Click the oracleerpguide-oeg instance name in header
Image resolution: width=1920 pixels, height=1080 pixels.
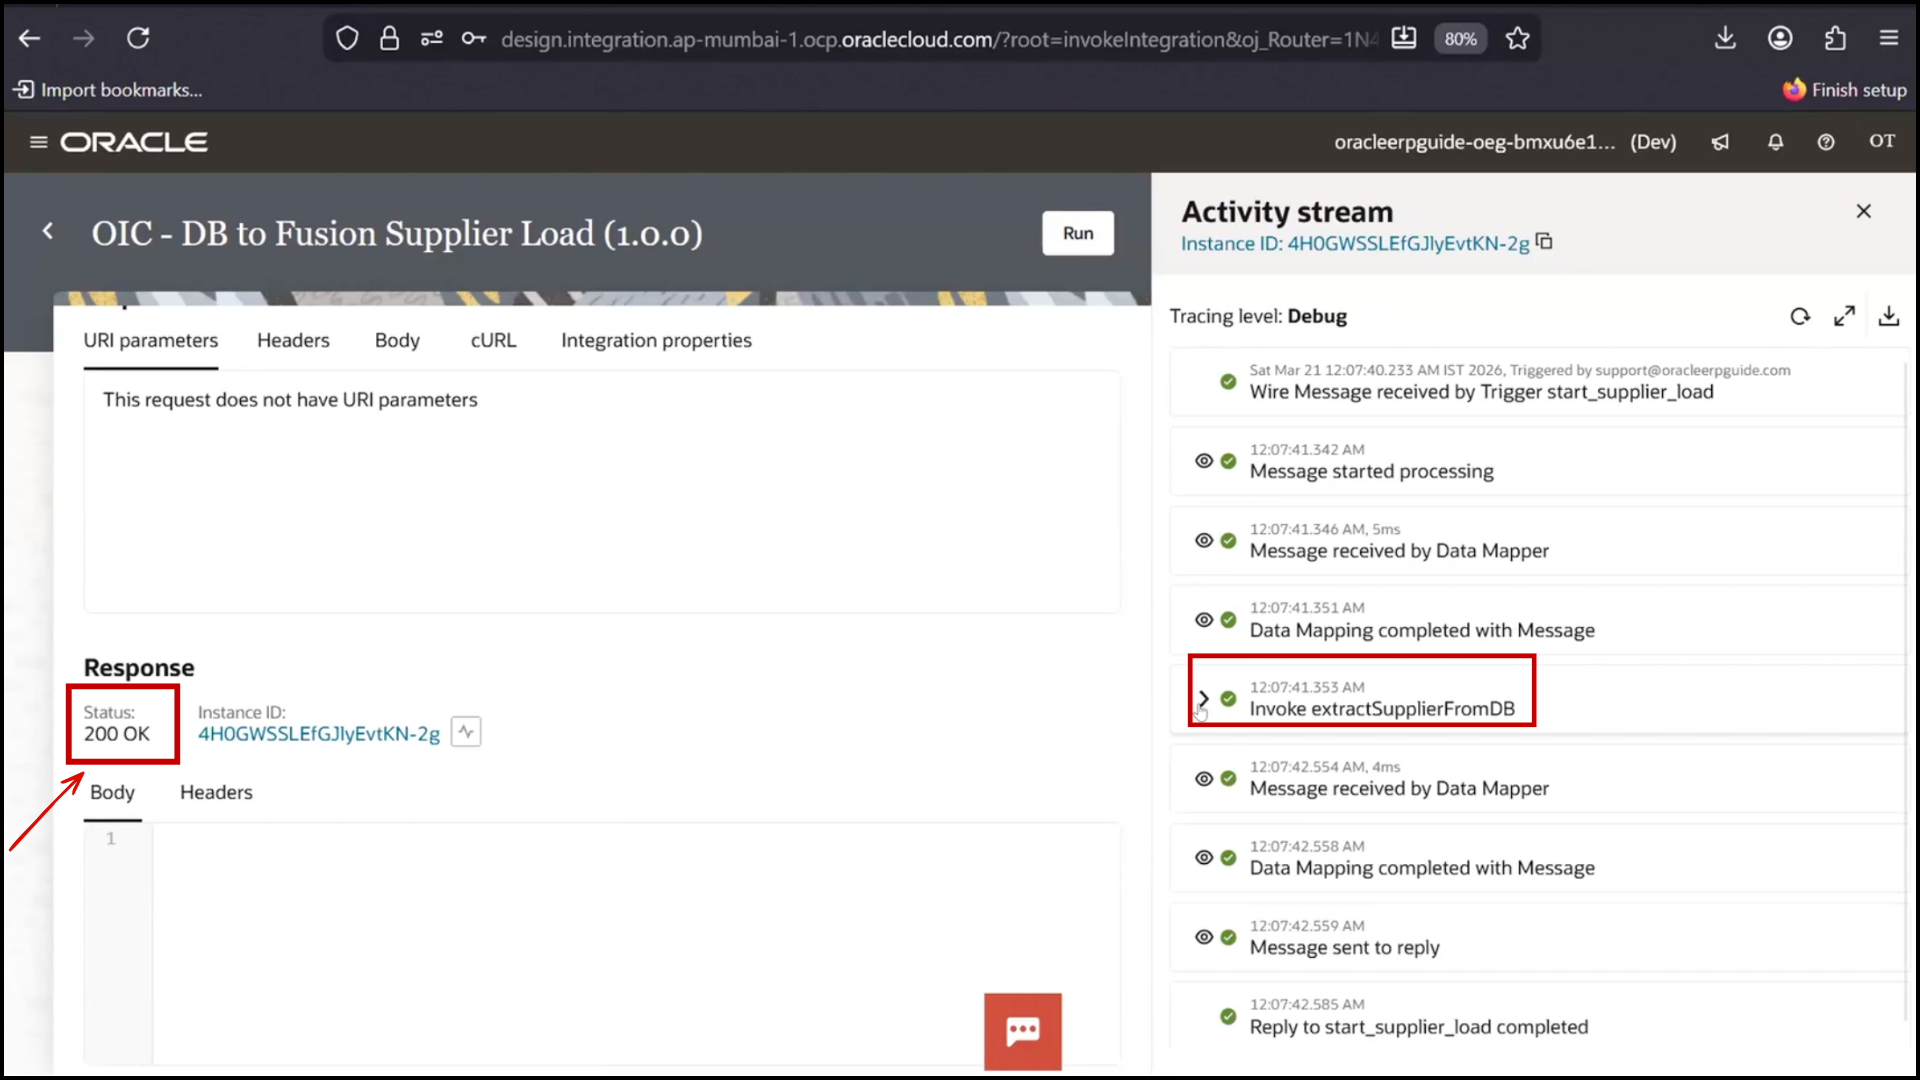[x=1474, y=142]
